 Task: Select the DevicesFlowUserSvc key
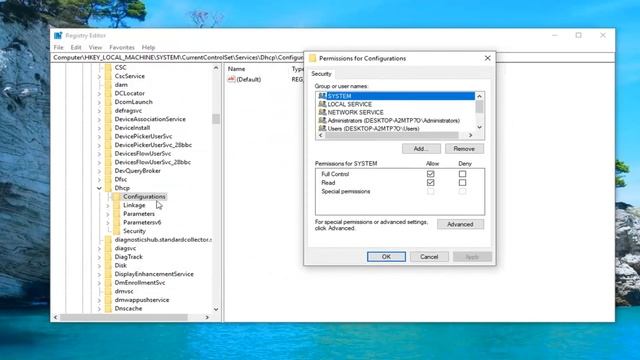coord(143,153)
